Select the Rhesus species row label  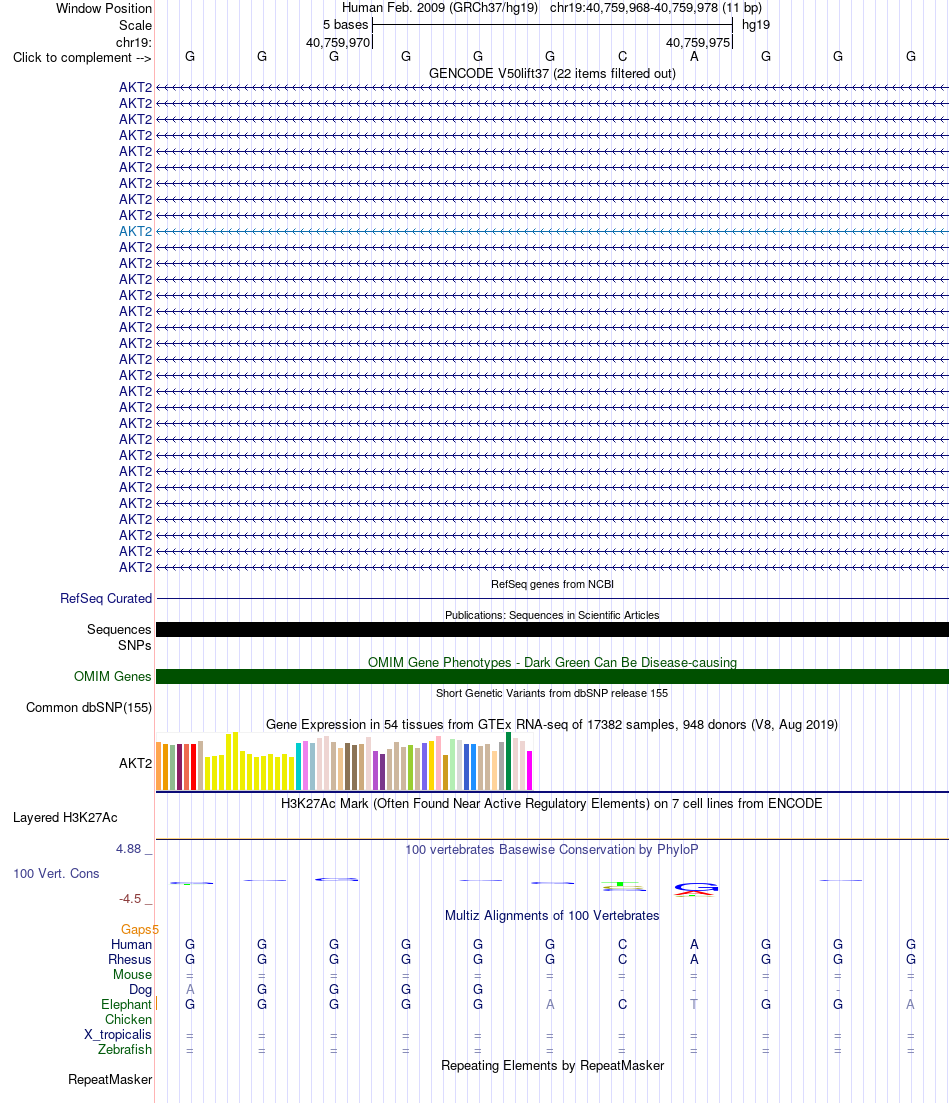click(x=130, y=959)
